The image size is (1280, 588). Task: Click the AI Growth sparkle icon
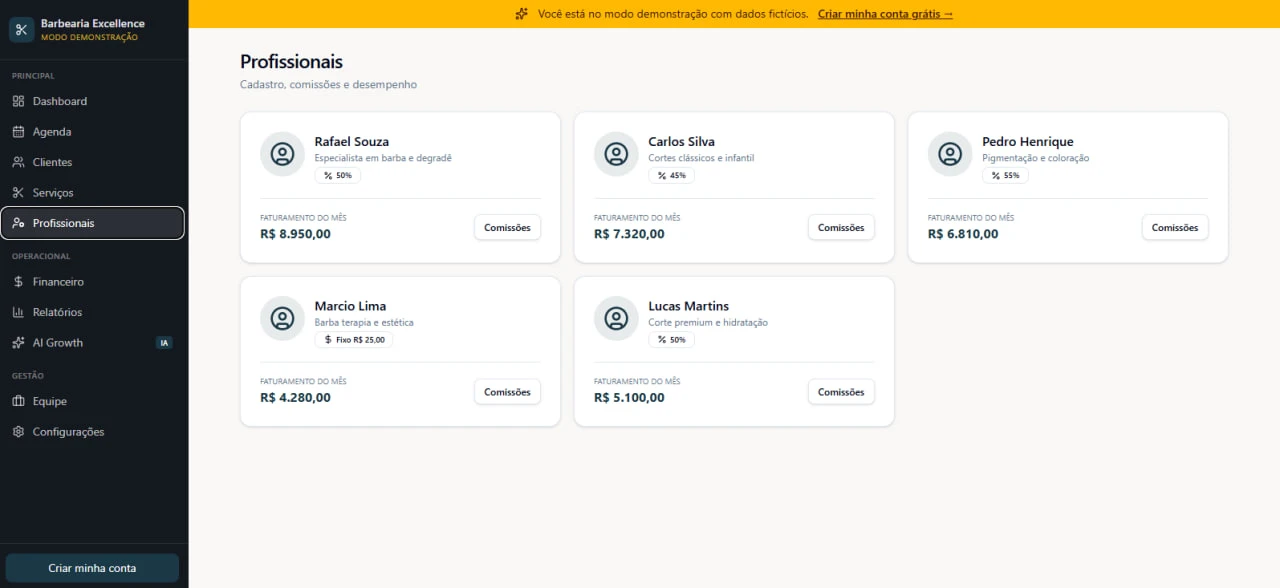[x=18, y=342]
